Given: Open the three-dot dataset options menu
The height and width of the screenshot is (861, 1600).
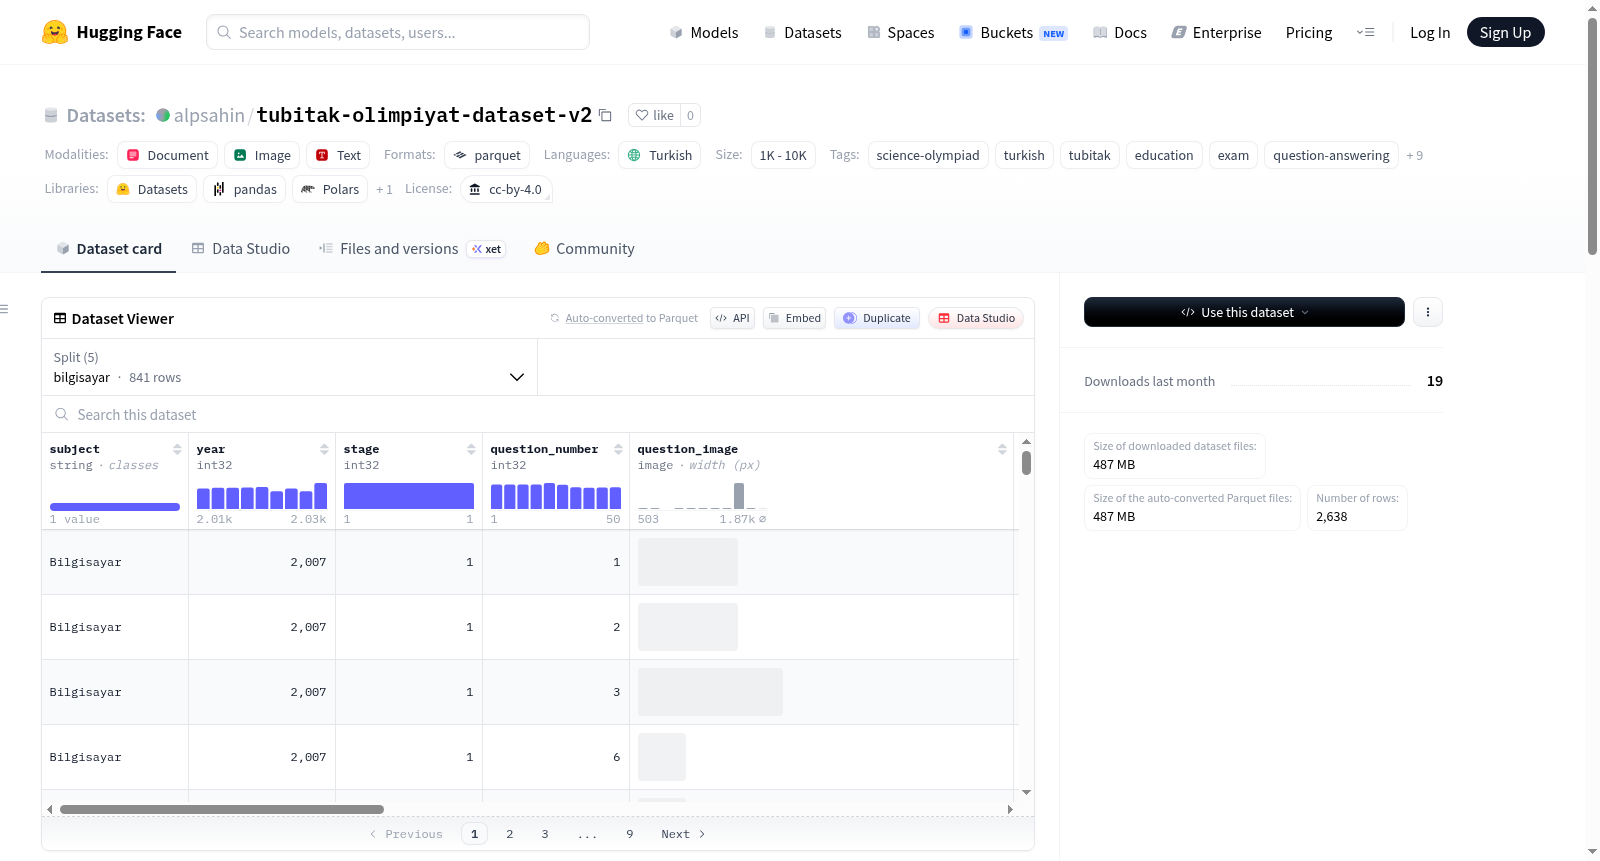Looking at the screenshot, I should point(1428,312).
